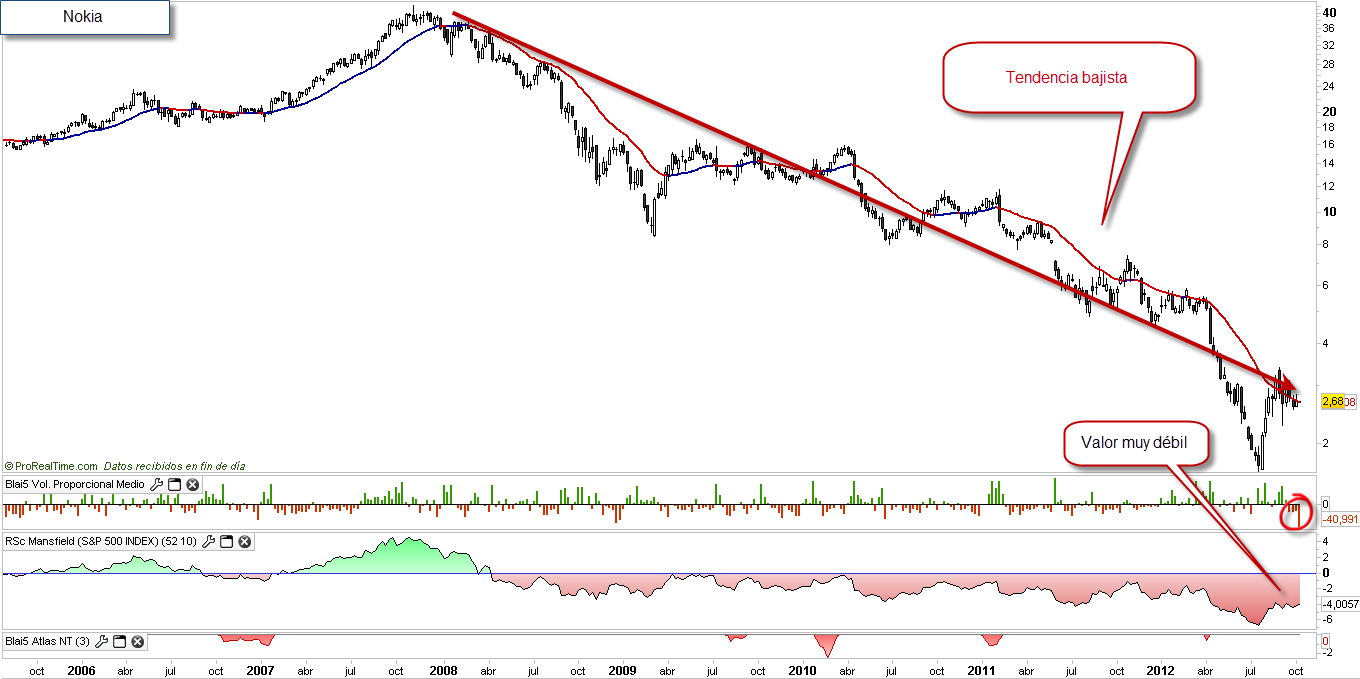Select the 'Tendencia bajista' annotation bubble
This screenshot has width=1360, height=679.
[x=1067, y=77]
